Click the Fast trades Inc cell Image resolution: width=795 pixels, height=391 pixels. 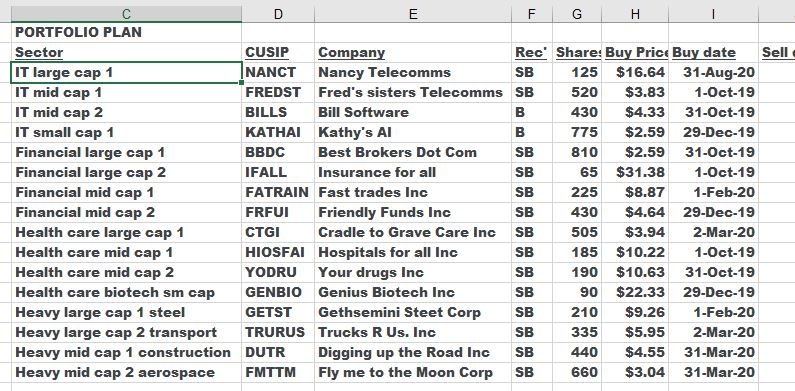(413, 192)
